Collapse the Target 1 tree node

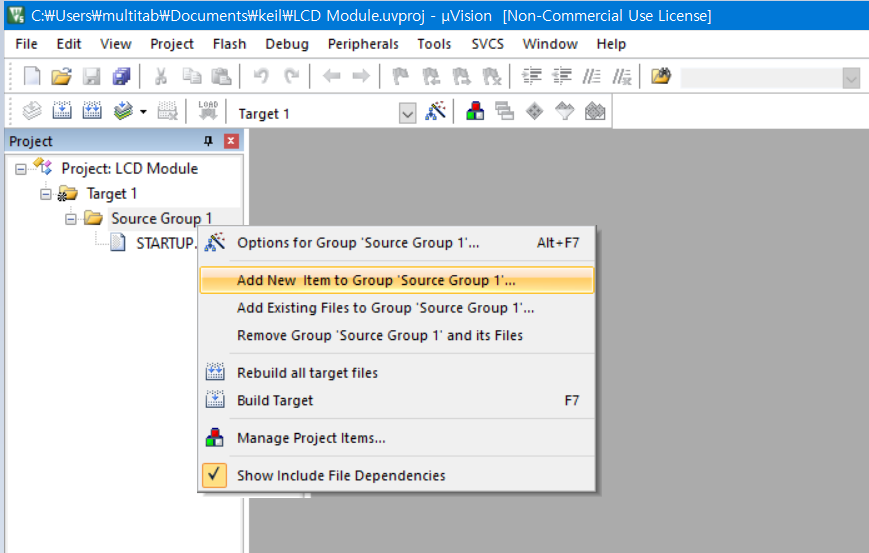click(46, 194)
